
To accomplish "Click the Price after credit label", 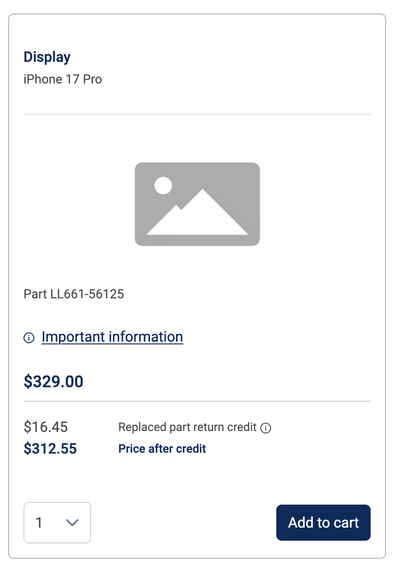I will tap(162, 449).
